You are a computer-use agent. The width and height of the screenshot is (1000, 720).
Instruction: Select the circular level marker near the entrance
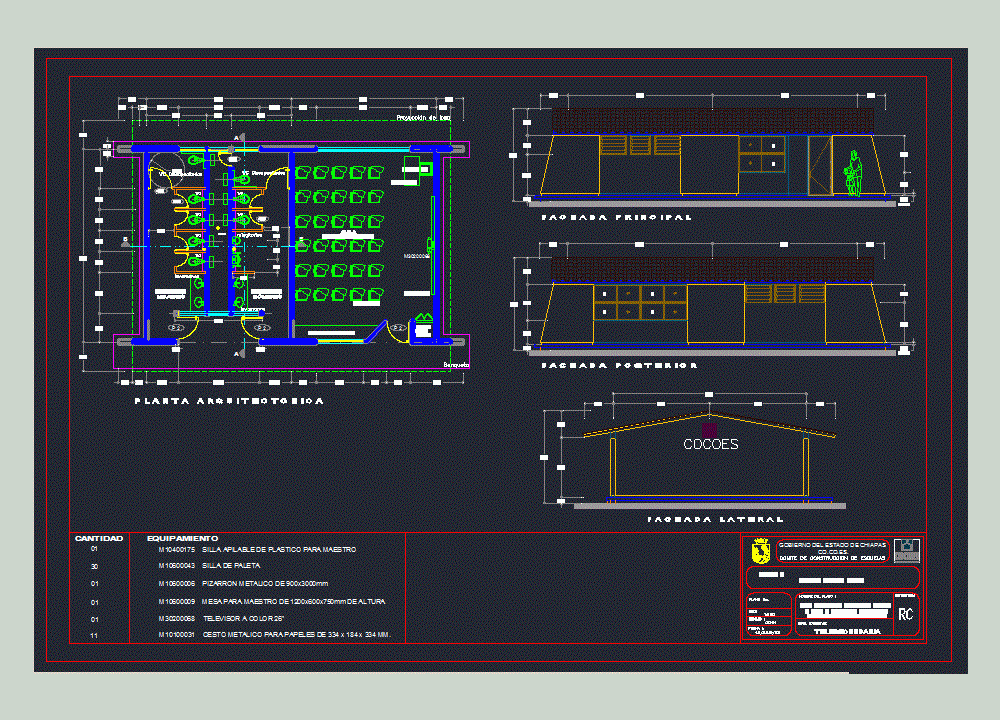396,327
